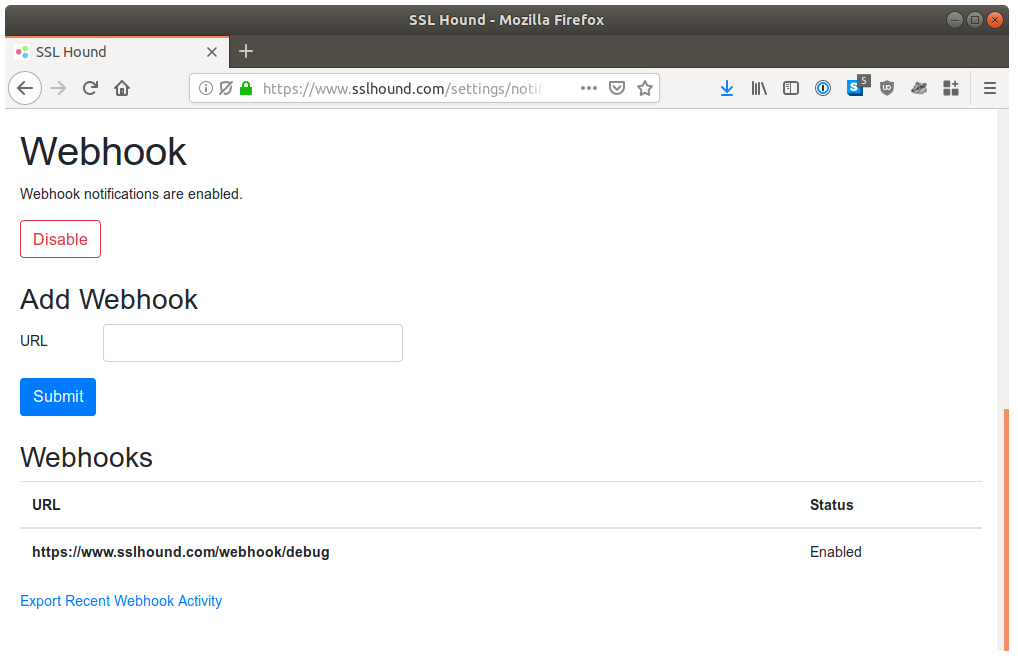Go back to the previous page
The width and height of the screenshot is (1018, 660).
point(25,88)
